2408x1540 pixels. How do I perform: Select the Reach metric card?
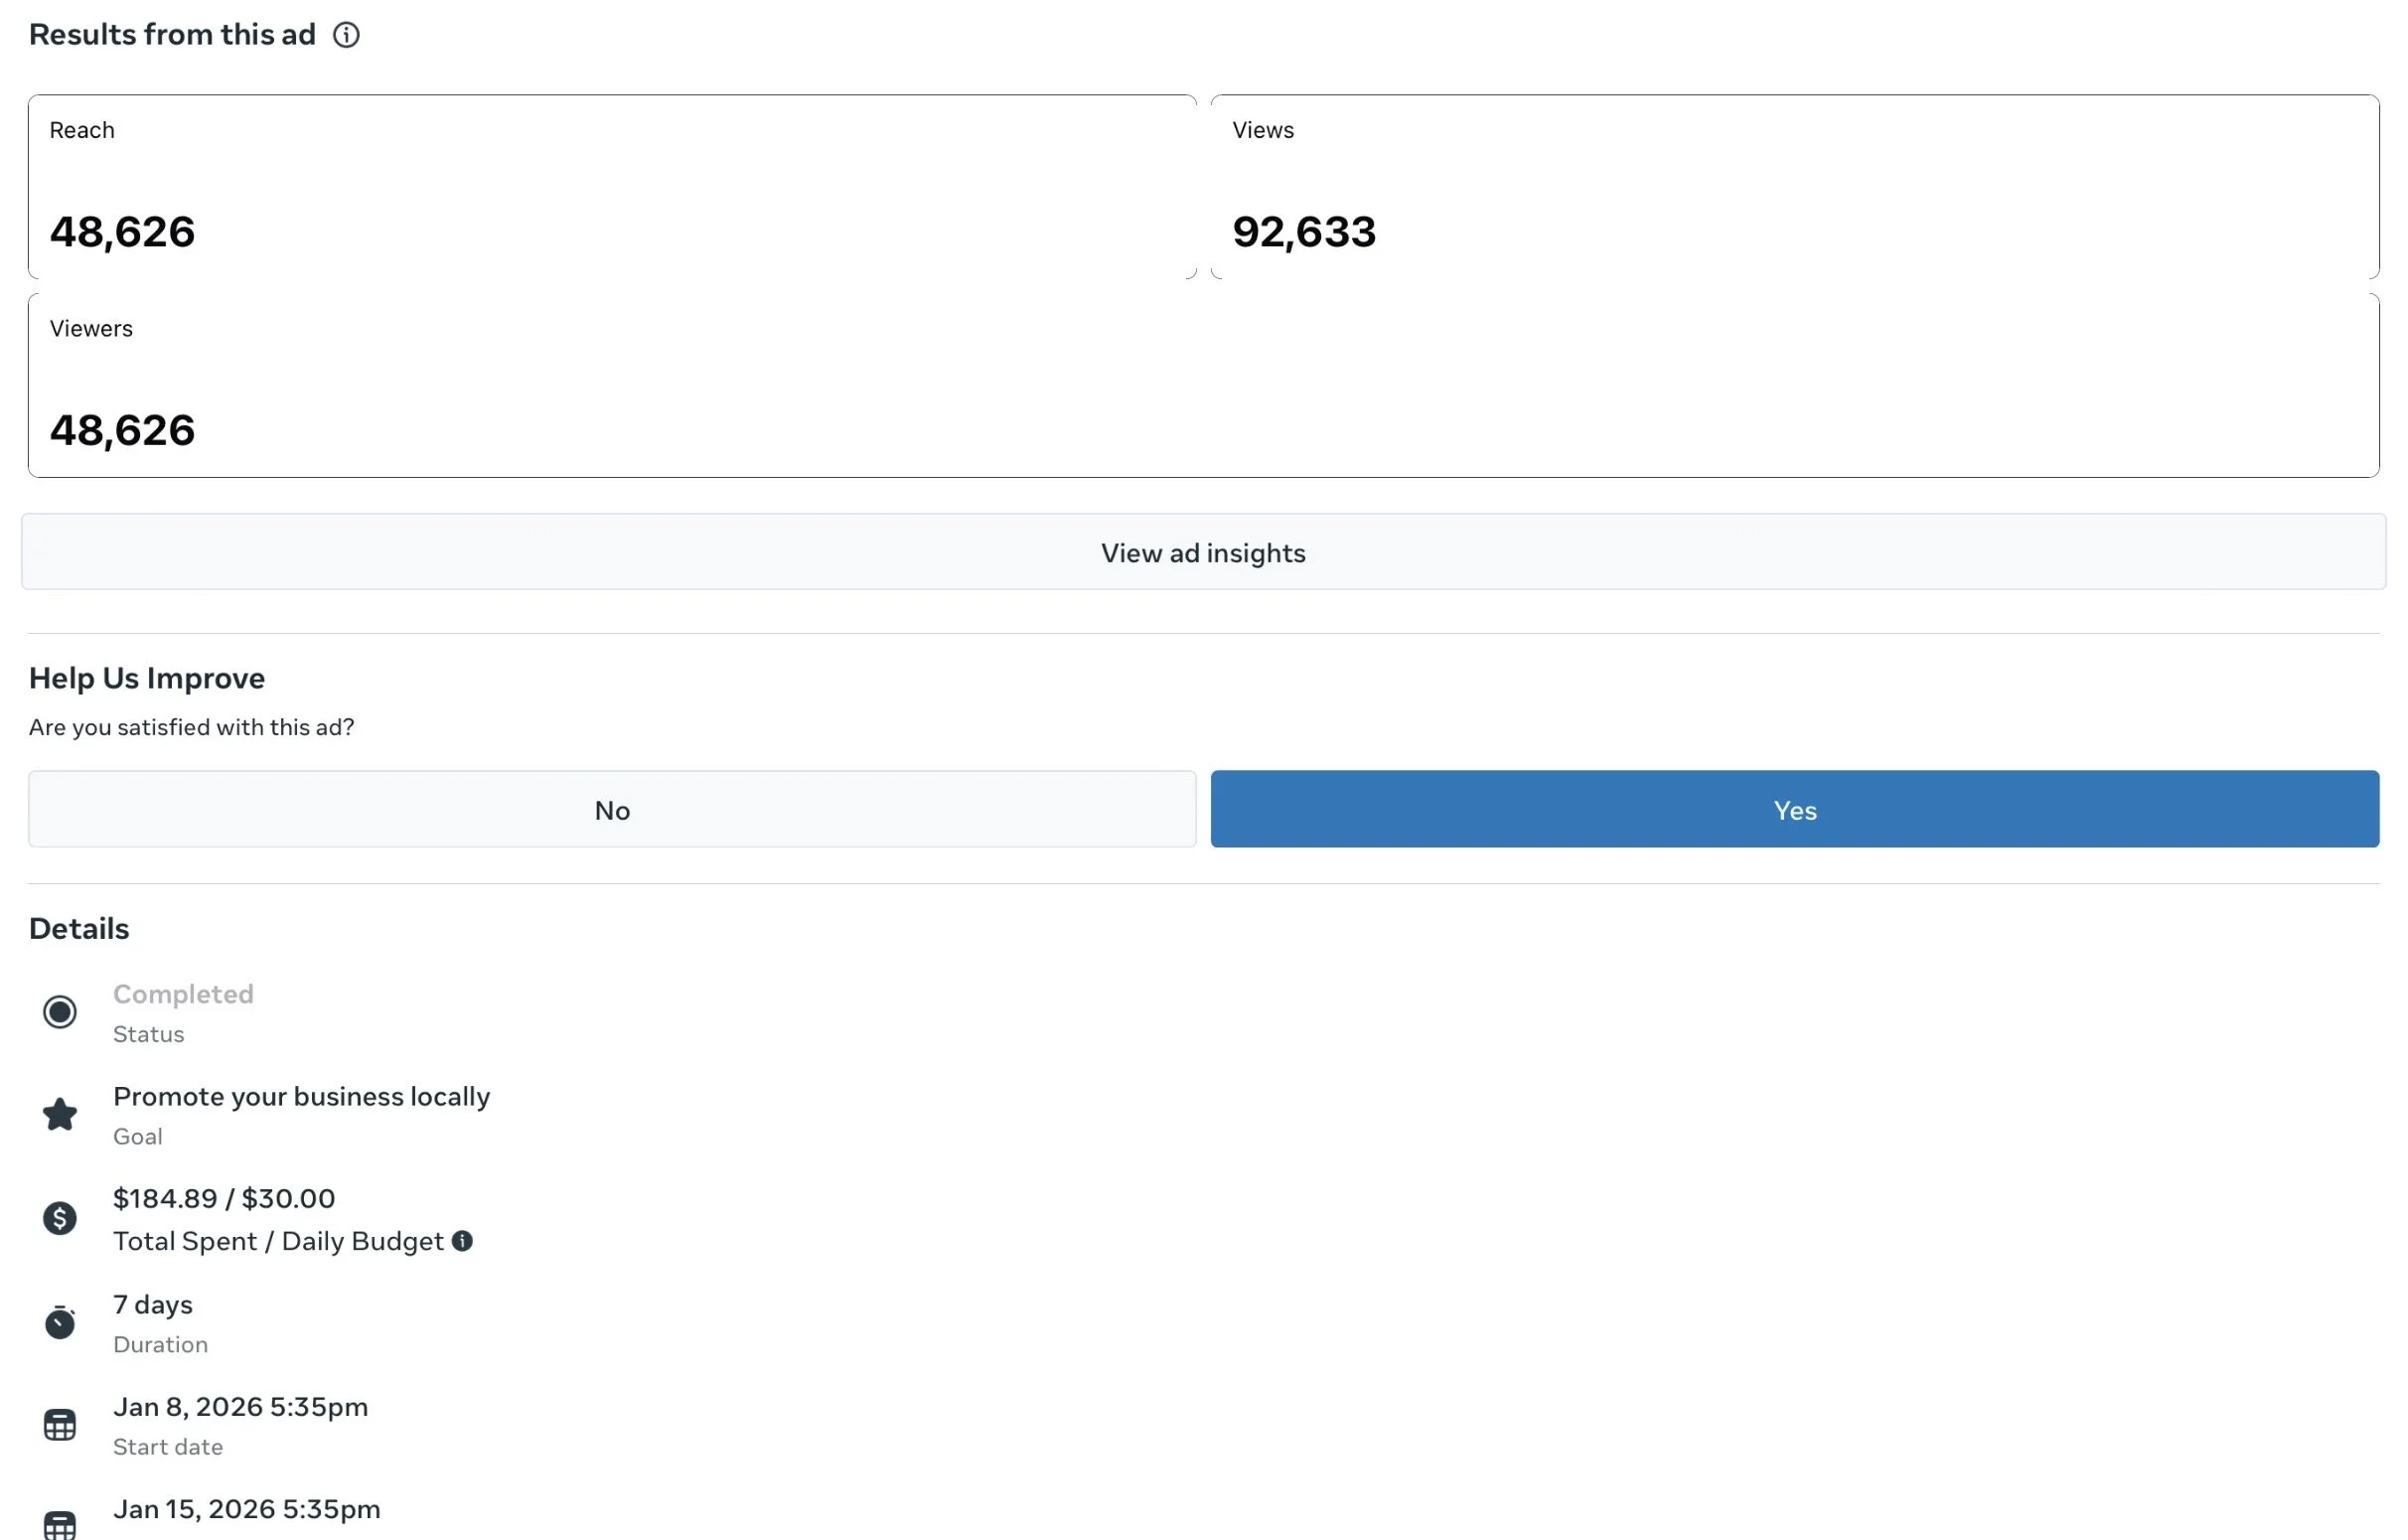coord(612,187)
